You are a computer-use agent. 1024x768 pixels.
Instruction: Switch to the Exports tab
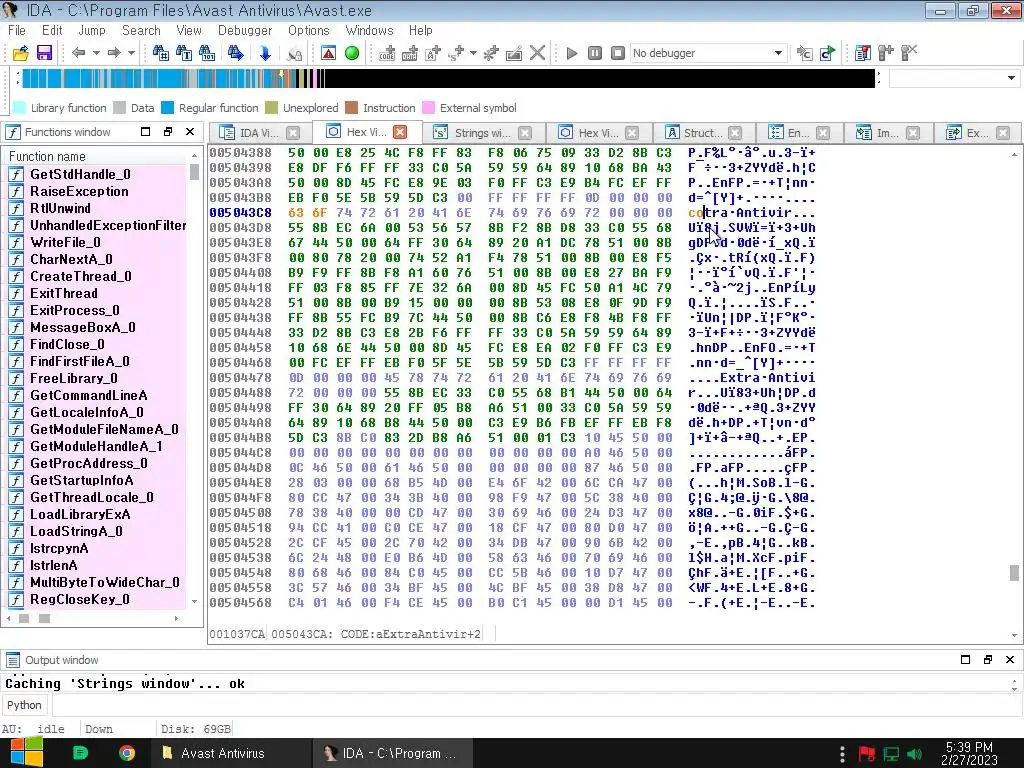[x=977, y=133]
